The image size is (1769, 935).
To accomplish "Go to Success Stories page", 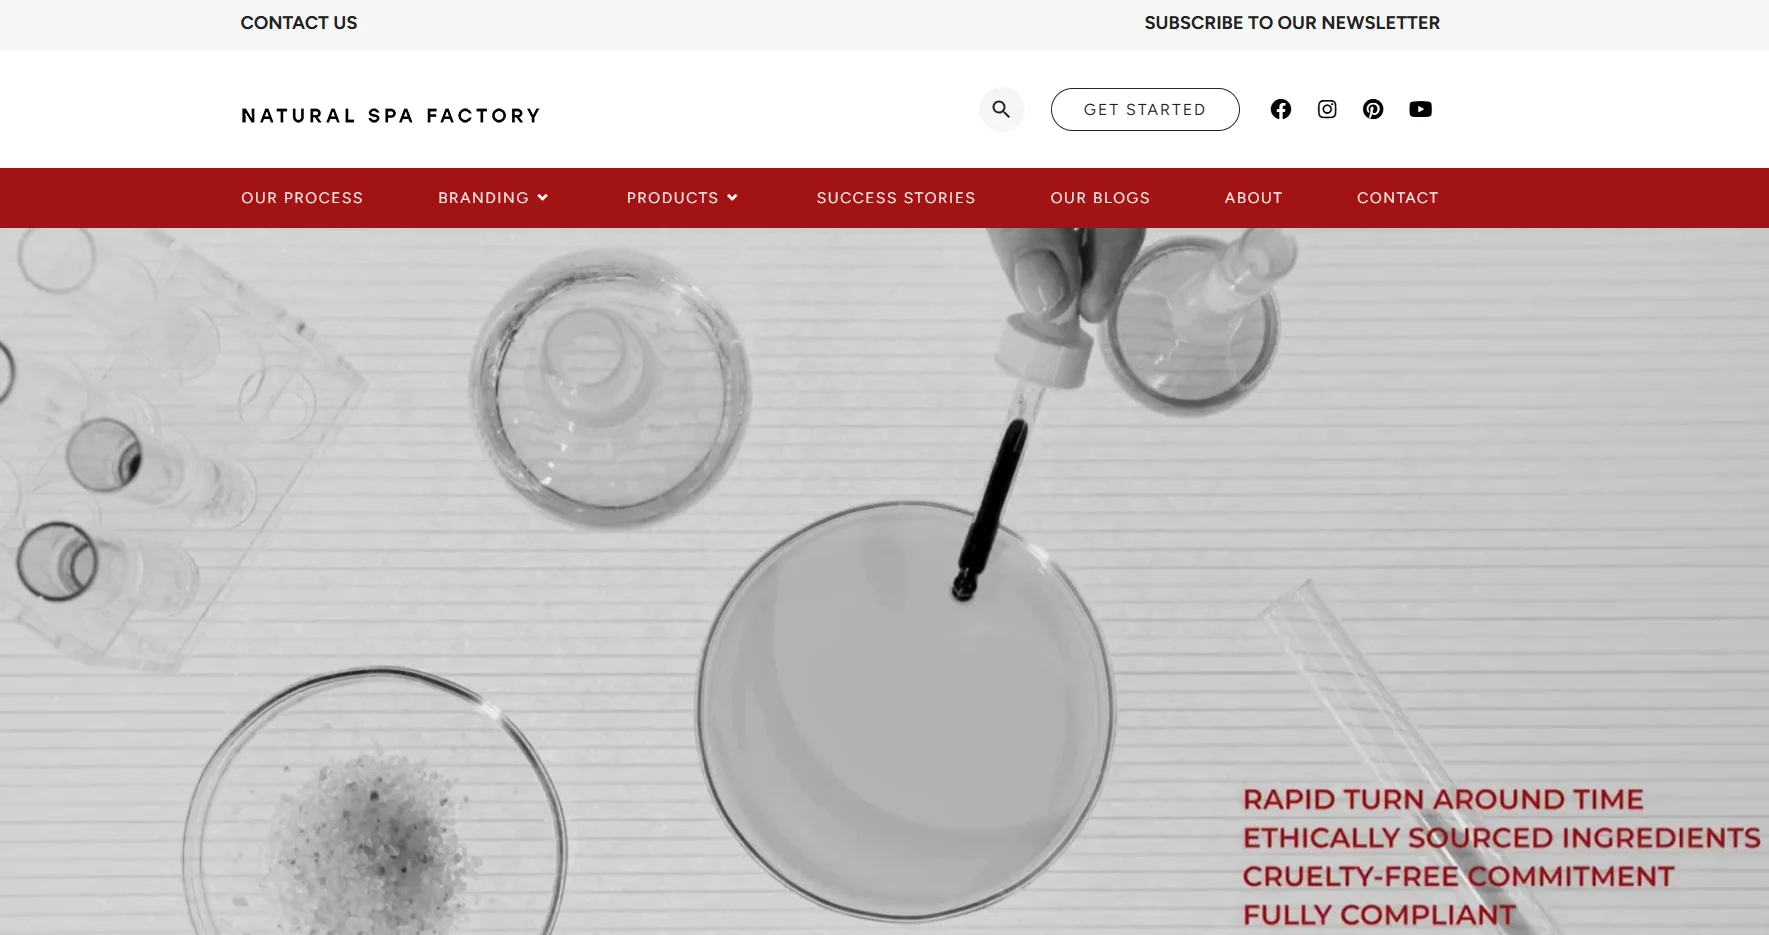I will [896, 198].
